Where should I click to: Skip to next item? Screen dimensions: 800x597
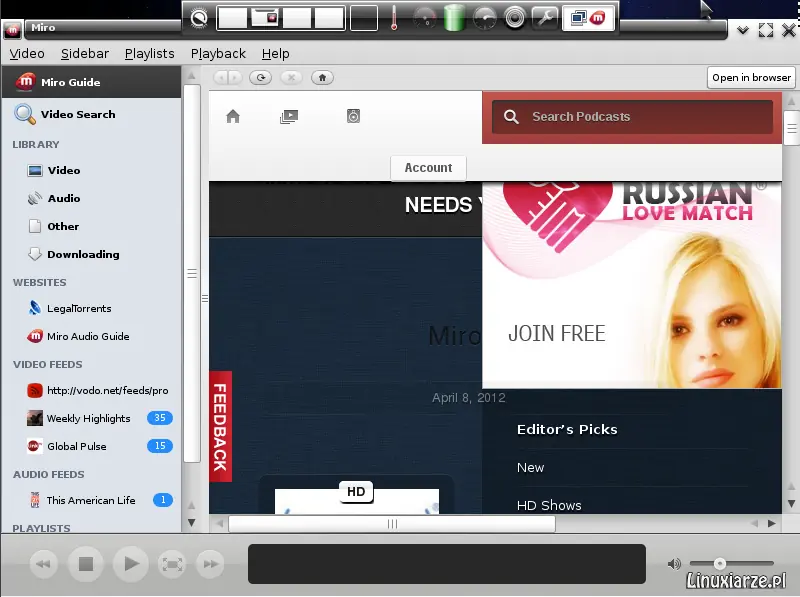210,564
